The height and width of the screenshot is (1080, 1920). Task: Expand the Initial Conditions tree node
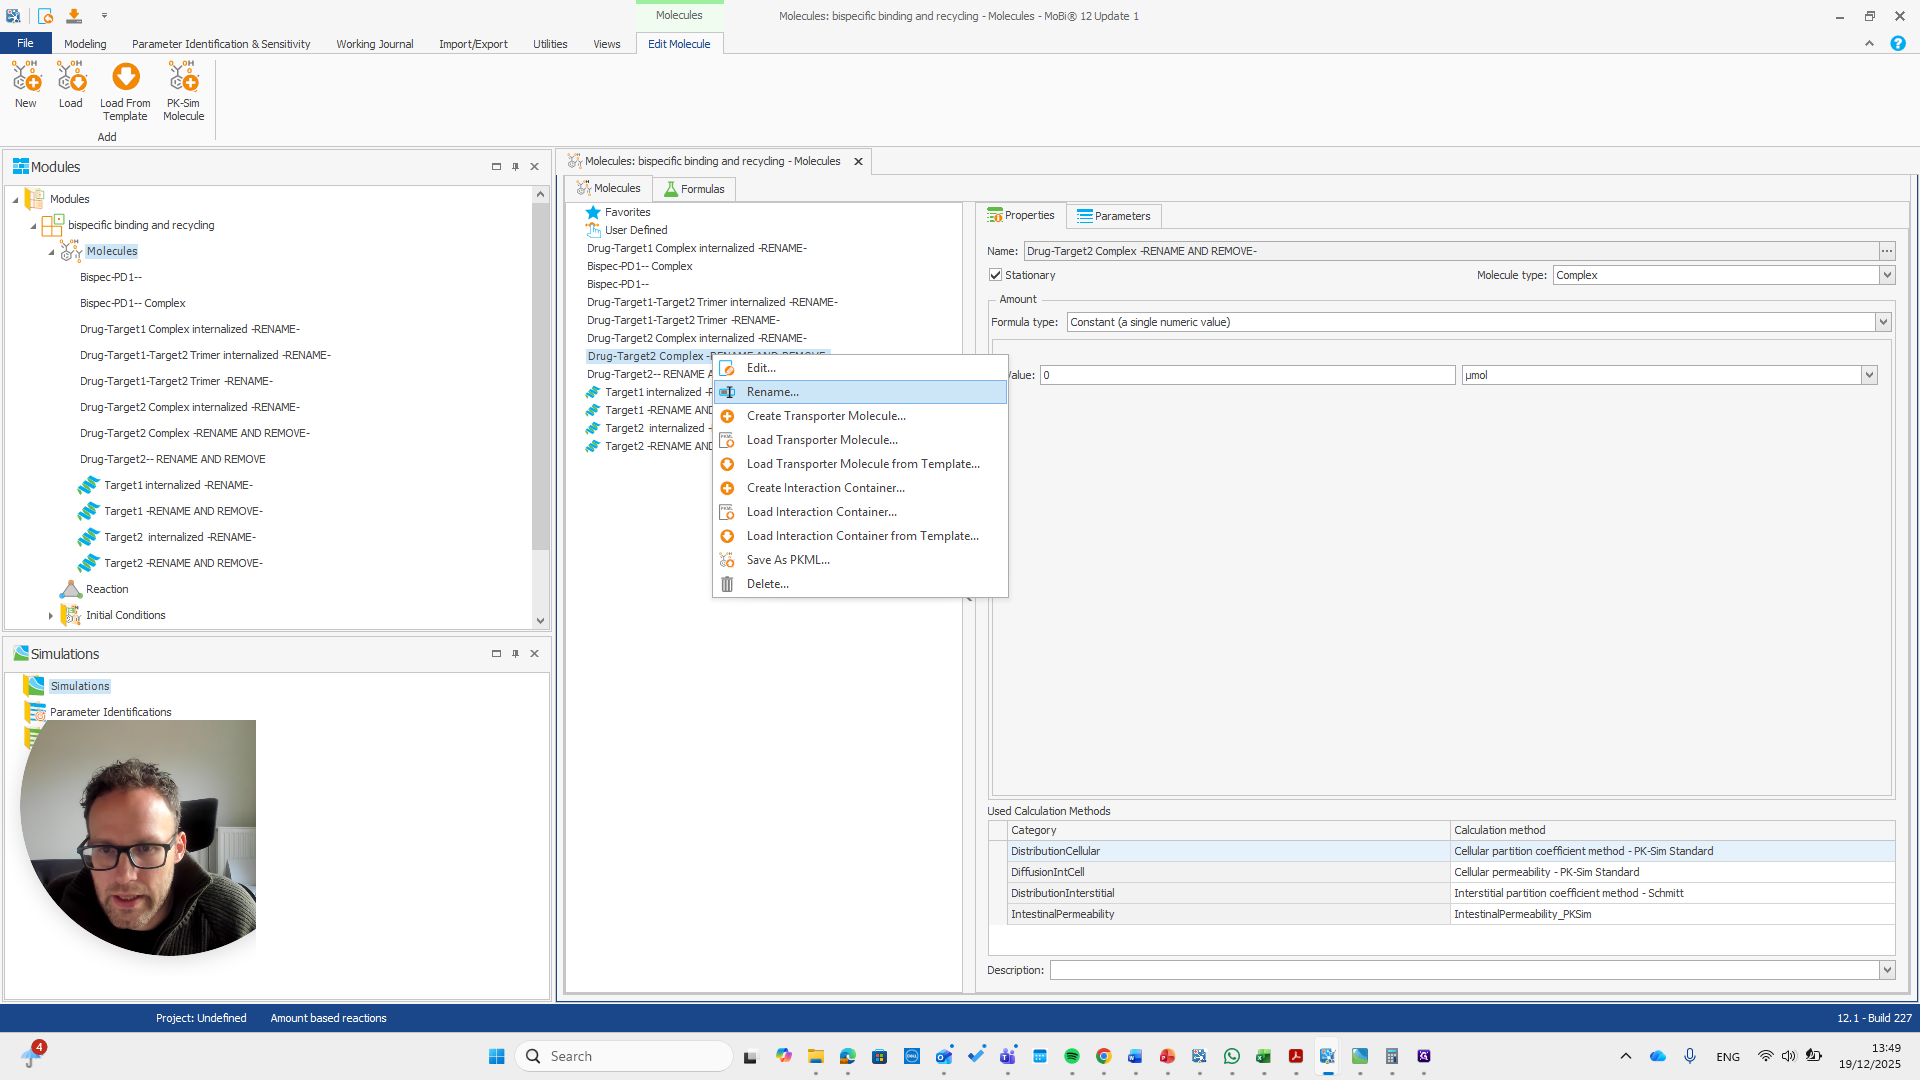(51, 616)
